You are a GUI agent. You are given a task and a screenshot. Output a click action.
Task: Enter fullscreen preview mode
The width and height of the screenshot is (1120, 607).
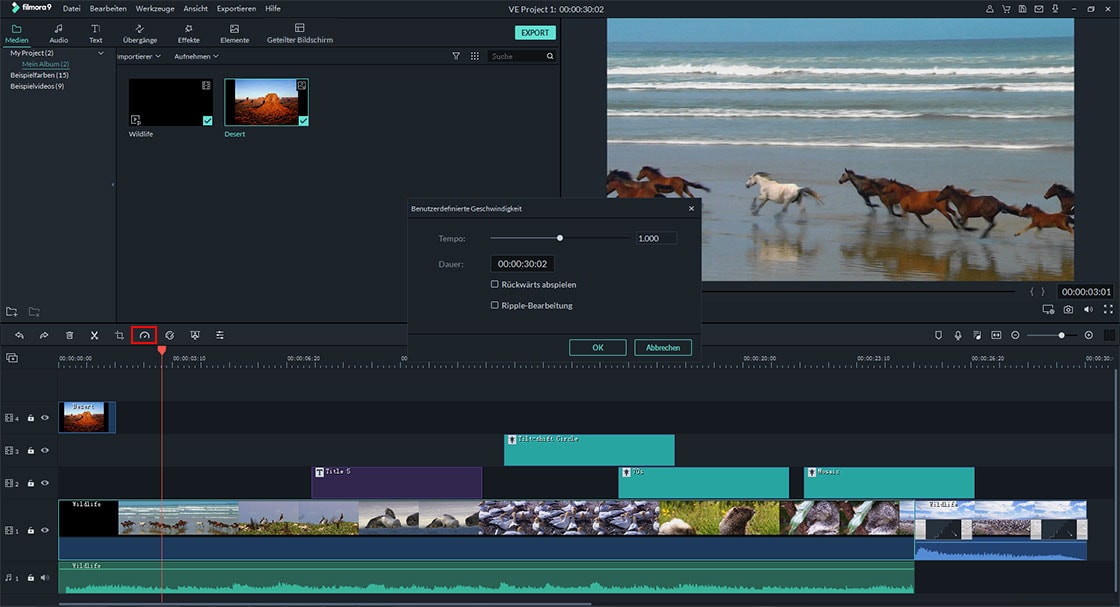coord(1108,309)
